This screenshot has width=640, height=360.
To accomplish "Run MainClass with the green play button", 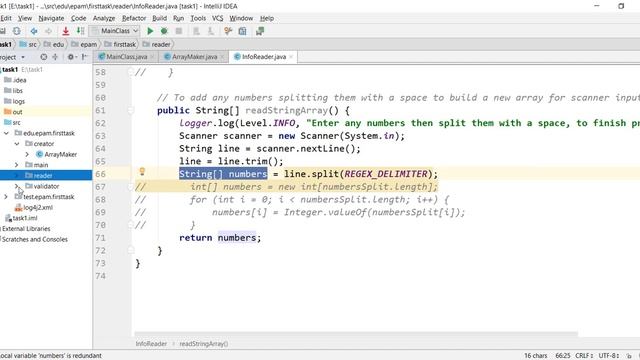I will [x=150, y=31].
